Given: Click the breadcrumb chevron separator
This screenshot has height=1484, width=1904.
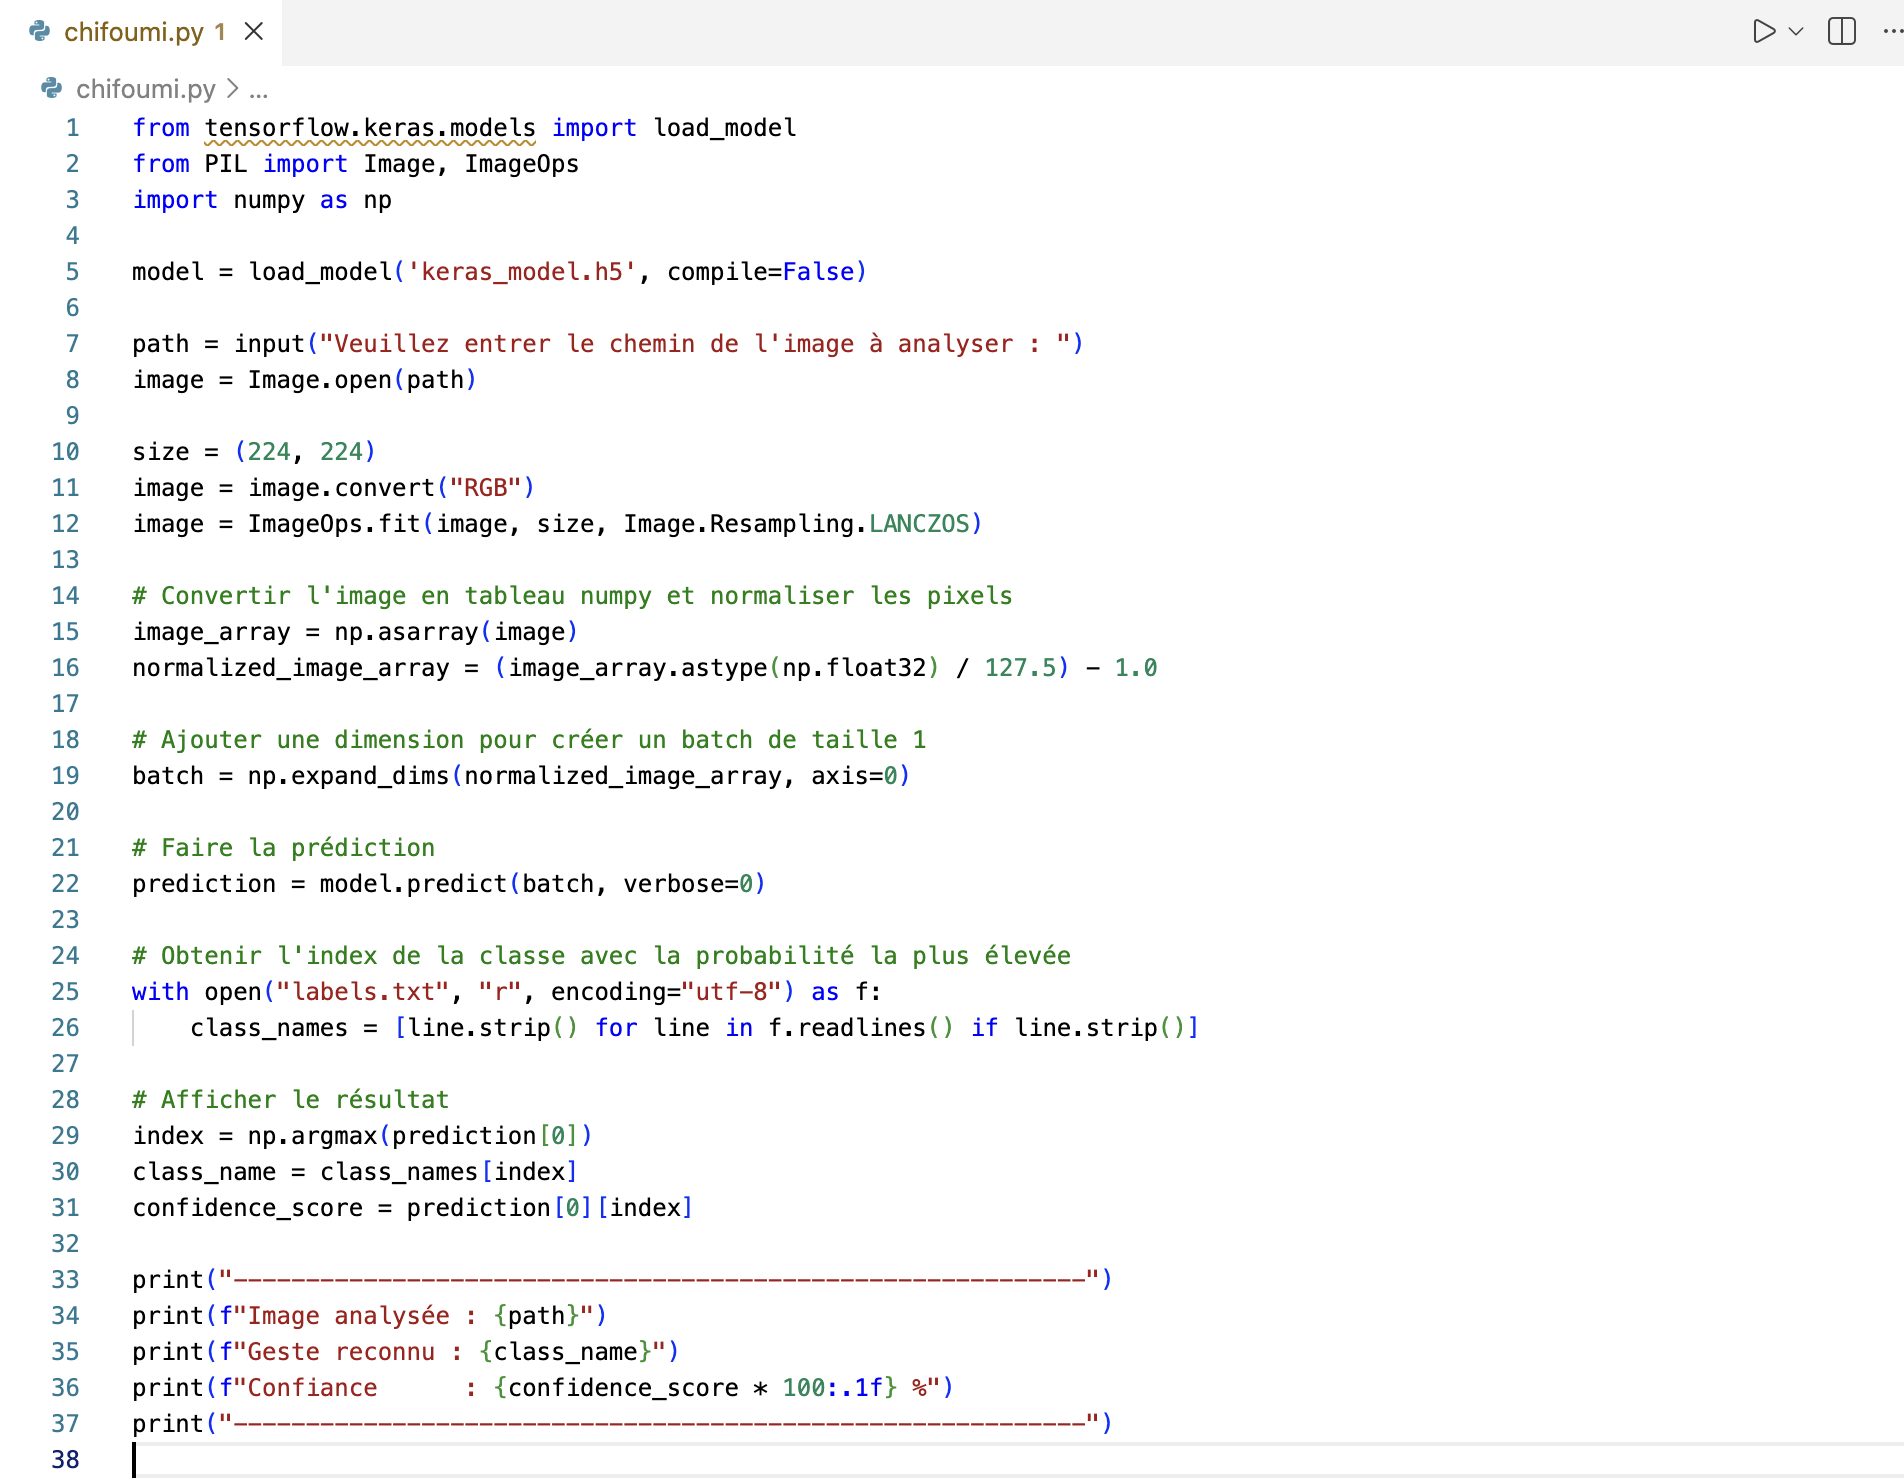Looking at the screenshot, I should coord(233,89).
